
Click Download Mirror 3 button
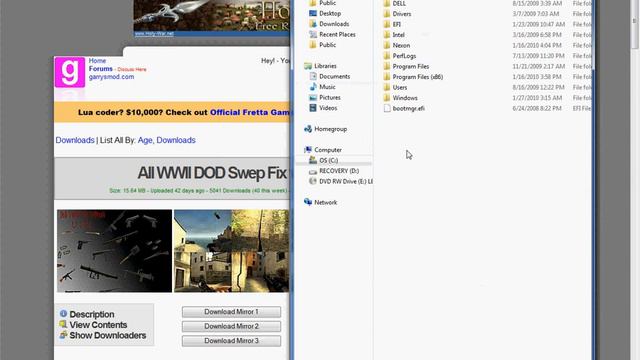point(231,341)
